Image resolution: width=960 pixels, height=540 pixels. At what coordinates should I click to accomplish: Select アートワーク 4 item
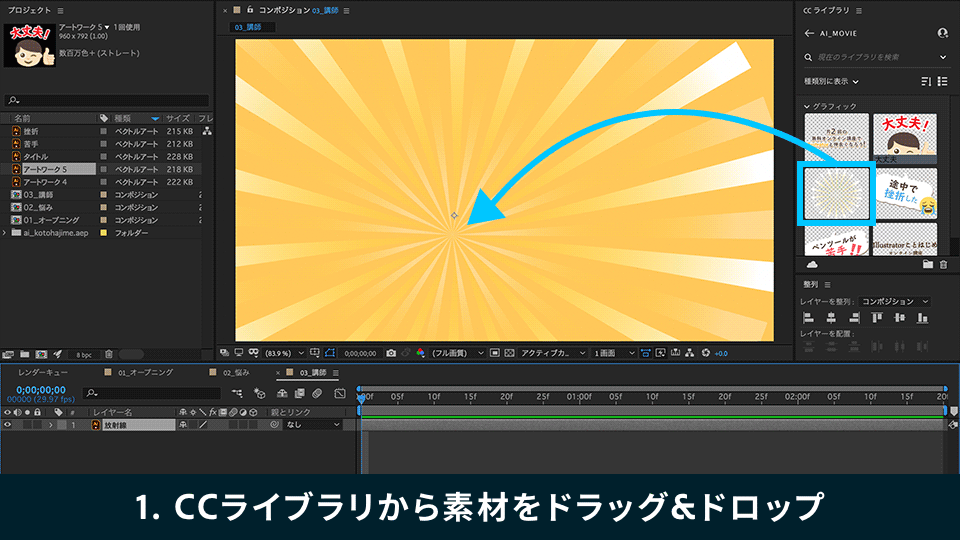pos(45,182)
